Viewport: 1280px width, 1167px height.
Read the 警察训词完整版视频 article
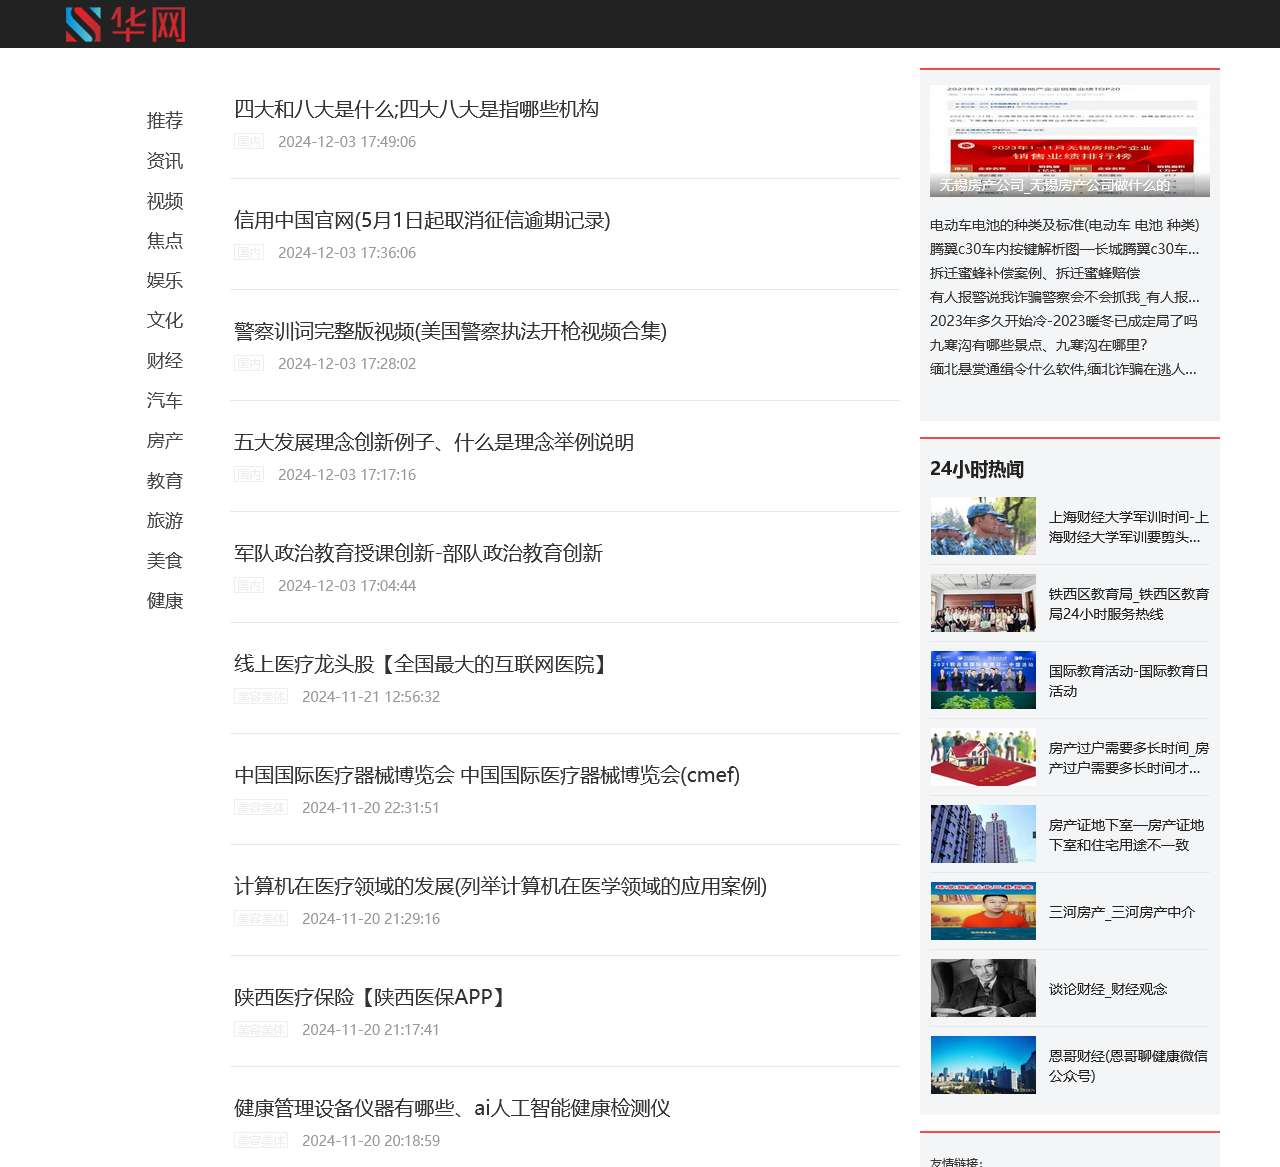pyautogui.click(x=450, y=331)
